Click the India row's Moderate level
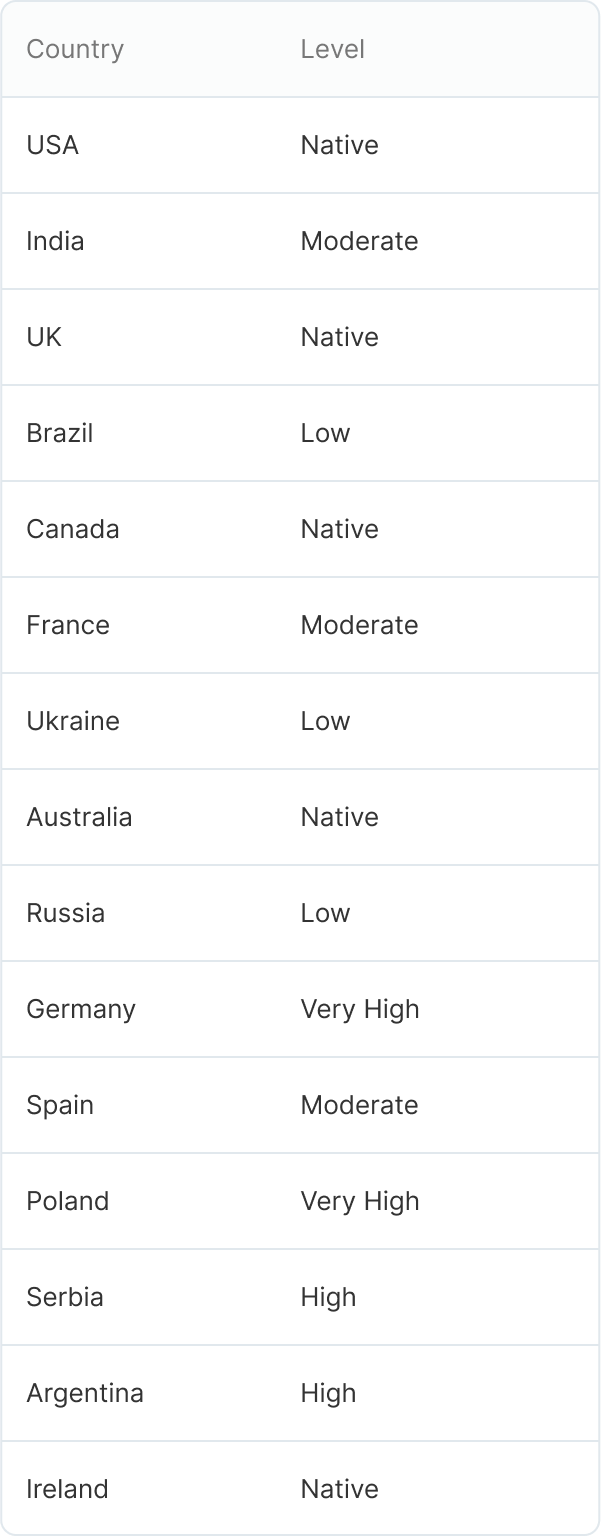The width and height of the screenshot is (601, 1536). (x=359, y=241)
